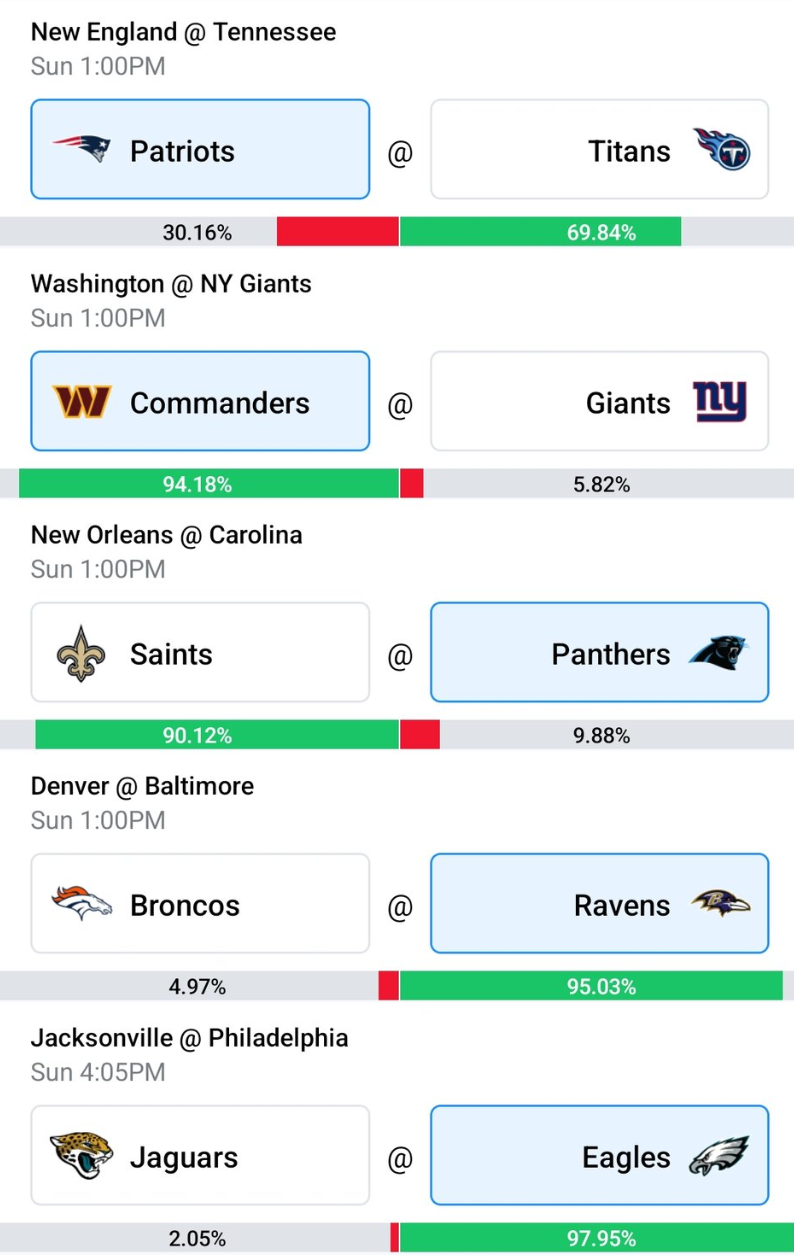Click the Panthers team logo
Viewport: 794px width, 1256px height.
719,654
